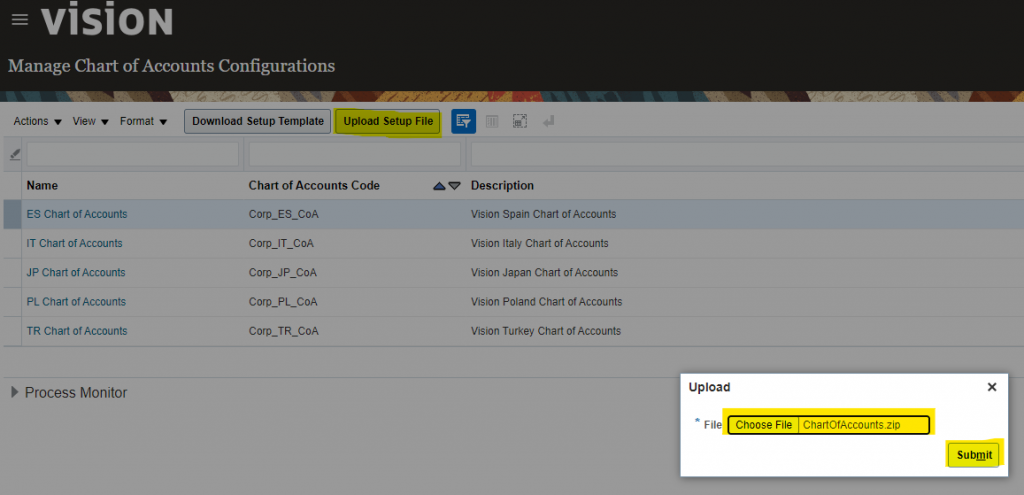Image resolution: width=1024 pixels, height=495 pixels.
Task: Open the Actions dropdown menu
Action: pyautogui.click(x=37, y=121)
